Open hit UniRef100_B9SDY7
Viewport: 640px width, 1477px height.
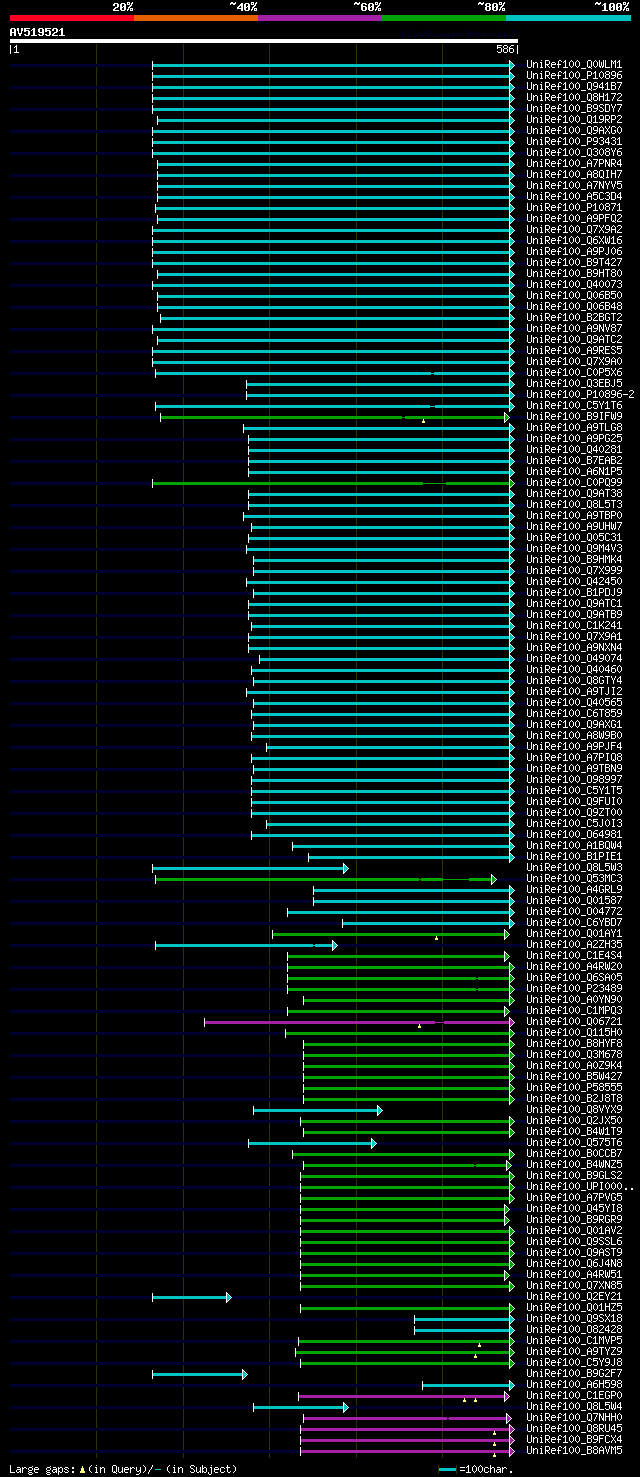tap(574, 109)
